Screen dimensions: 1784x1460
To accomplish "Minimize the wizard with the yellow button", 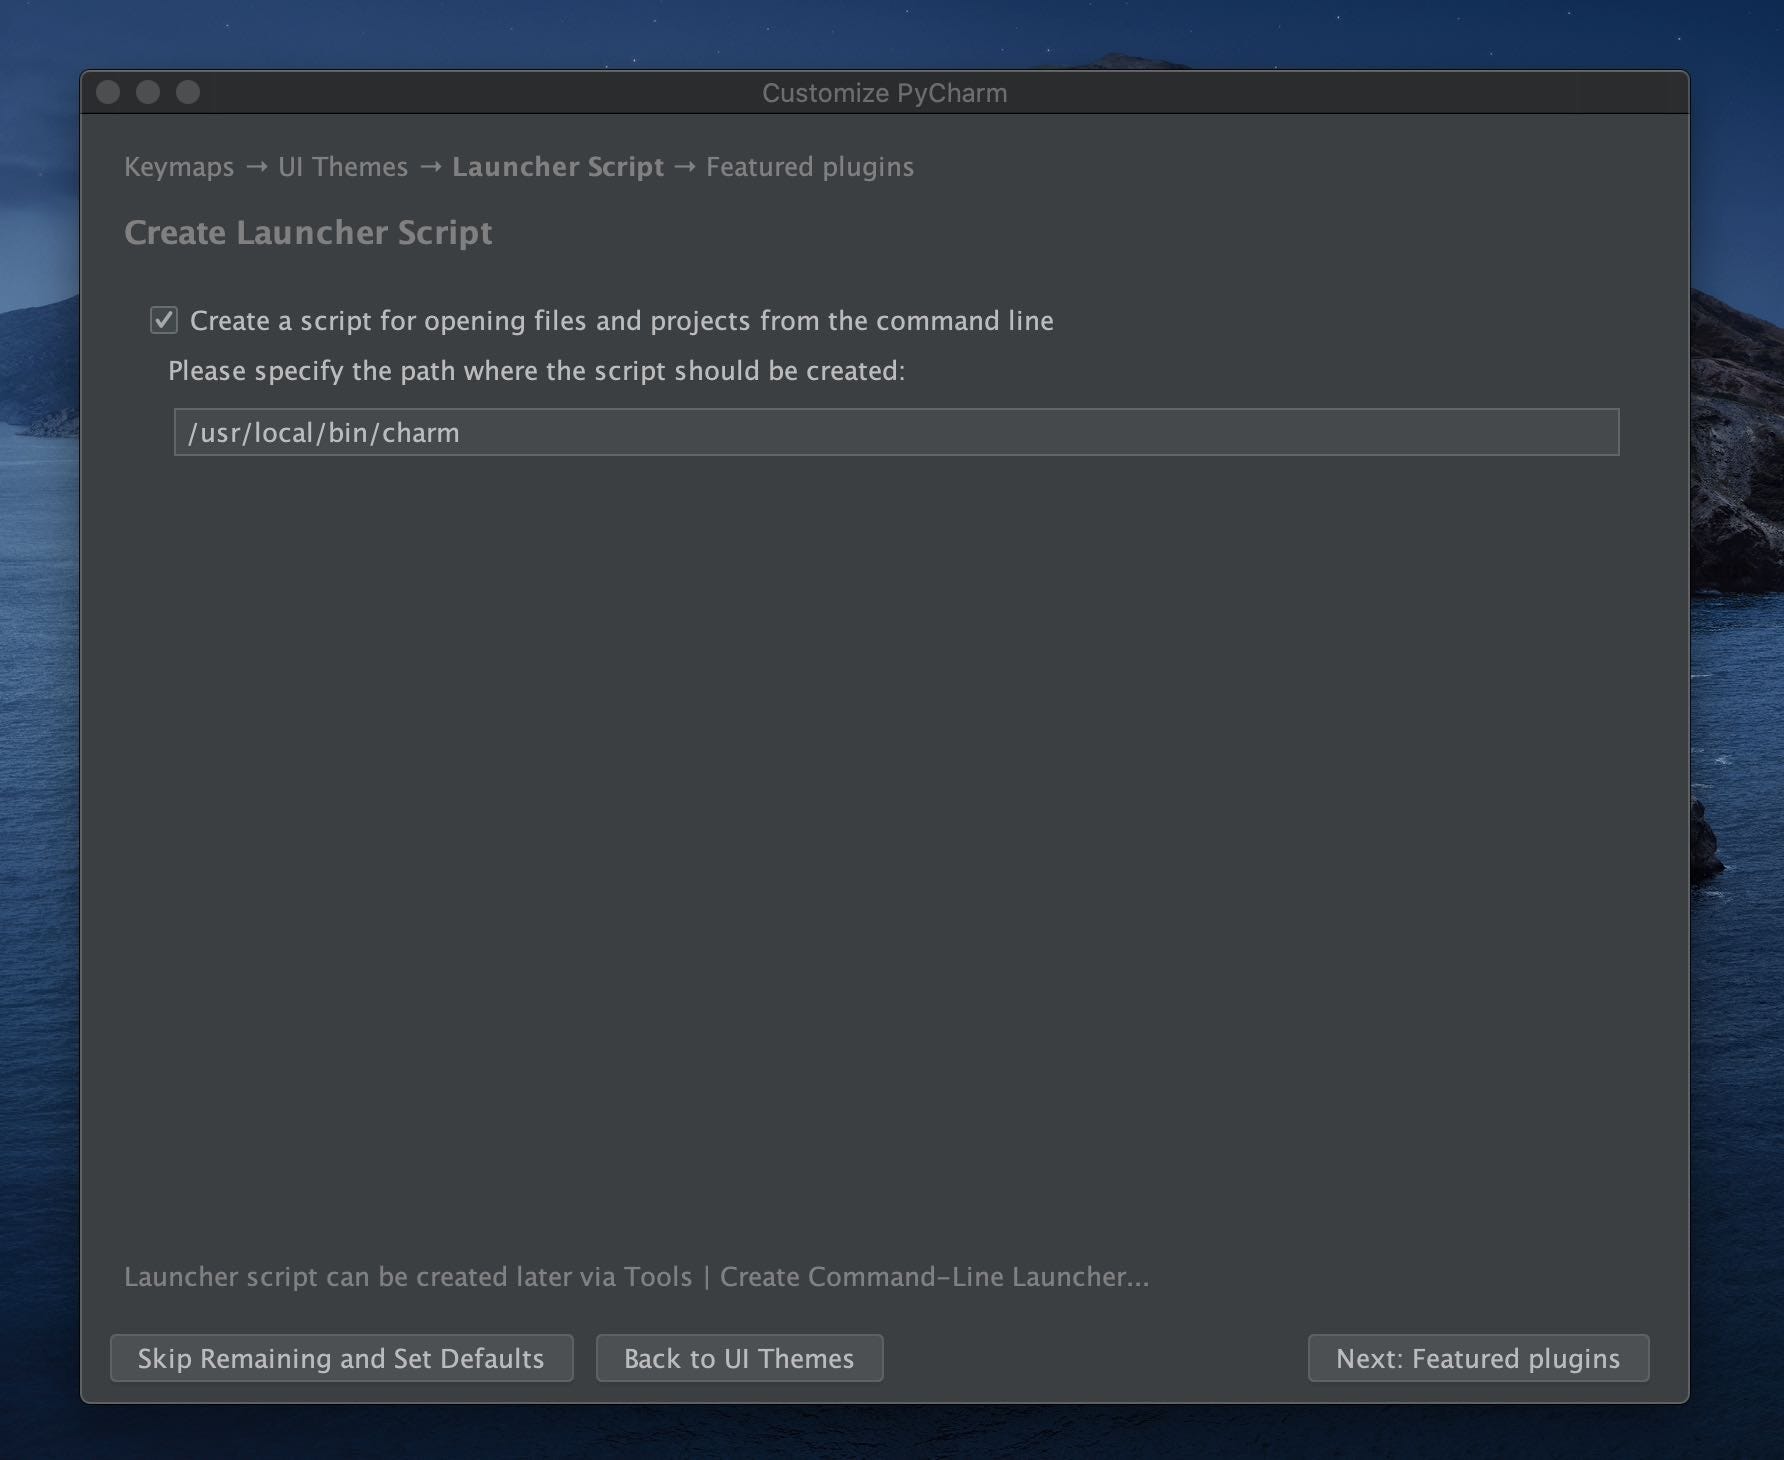I will 147,91.
